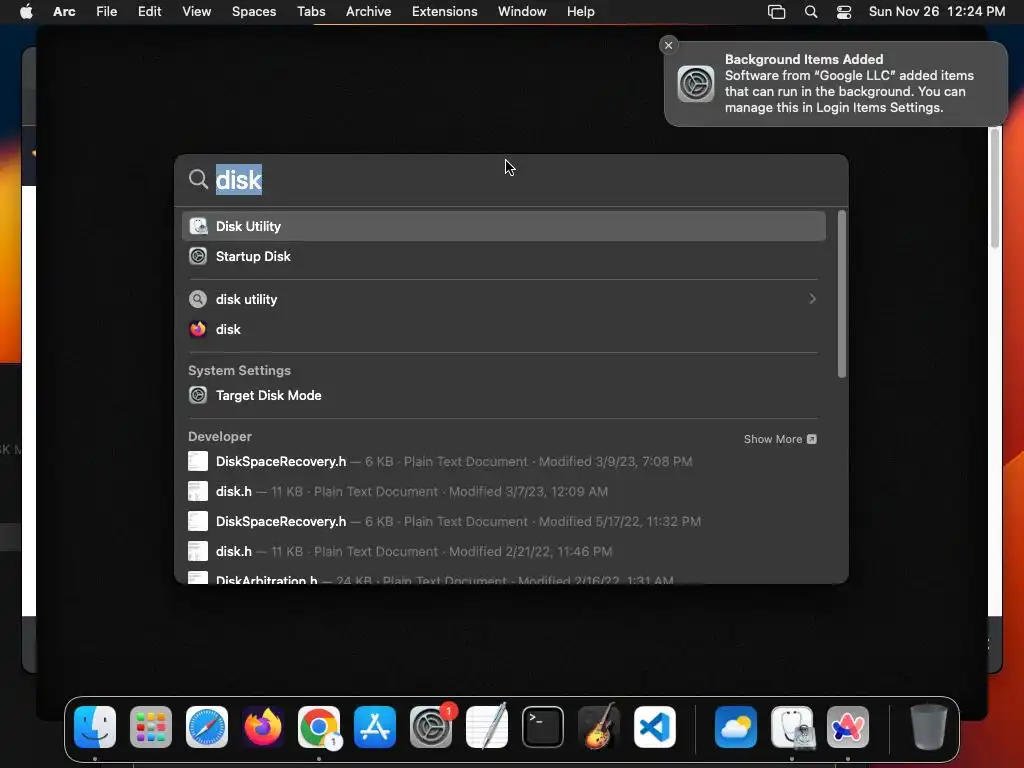Open Finder from the dock
This screenshot has width=1024, height=768.
coord(95,727)
